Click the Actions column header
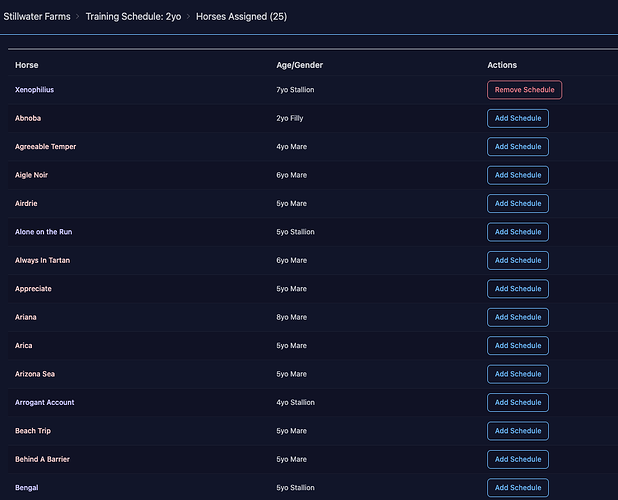Screen dimensions: 618x500 pyautogui.click(x=502, y=65)
